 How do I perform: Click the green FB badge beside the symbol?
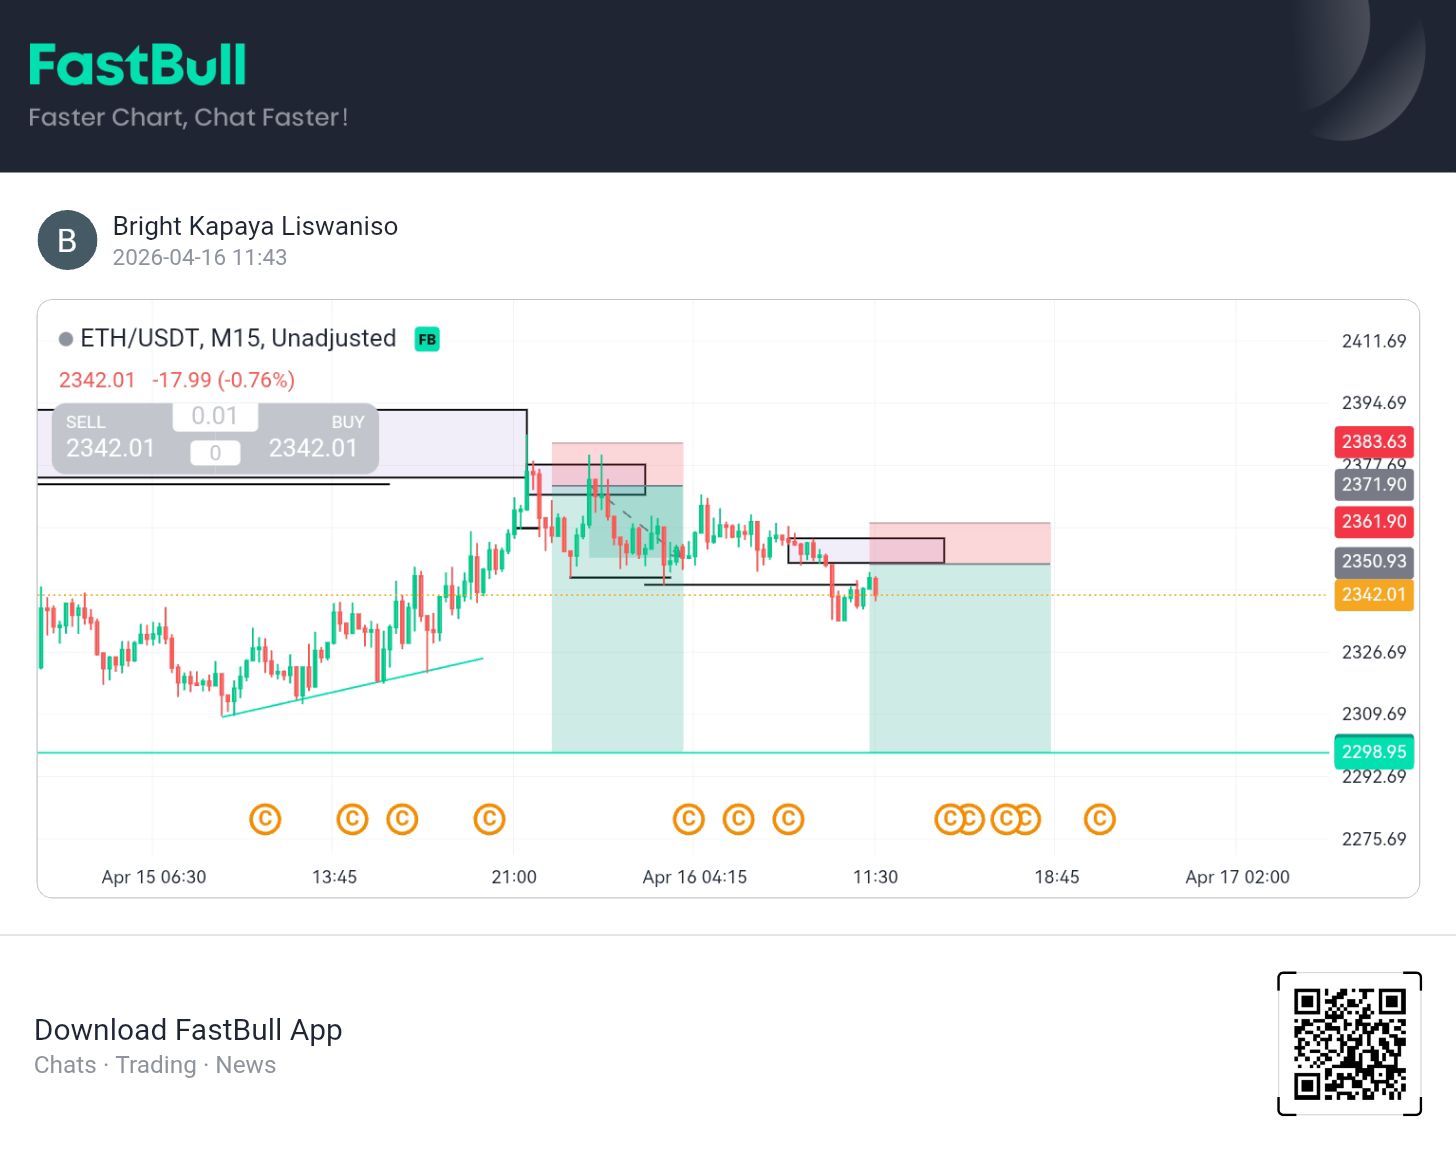point(427,339)
